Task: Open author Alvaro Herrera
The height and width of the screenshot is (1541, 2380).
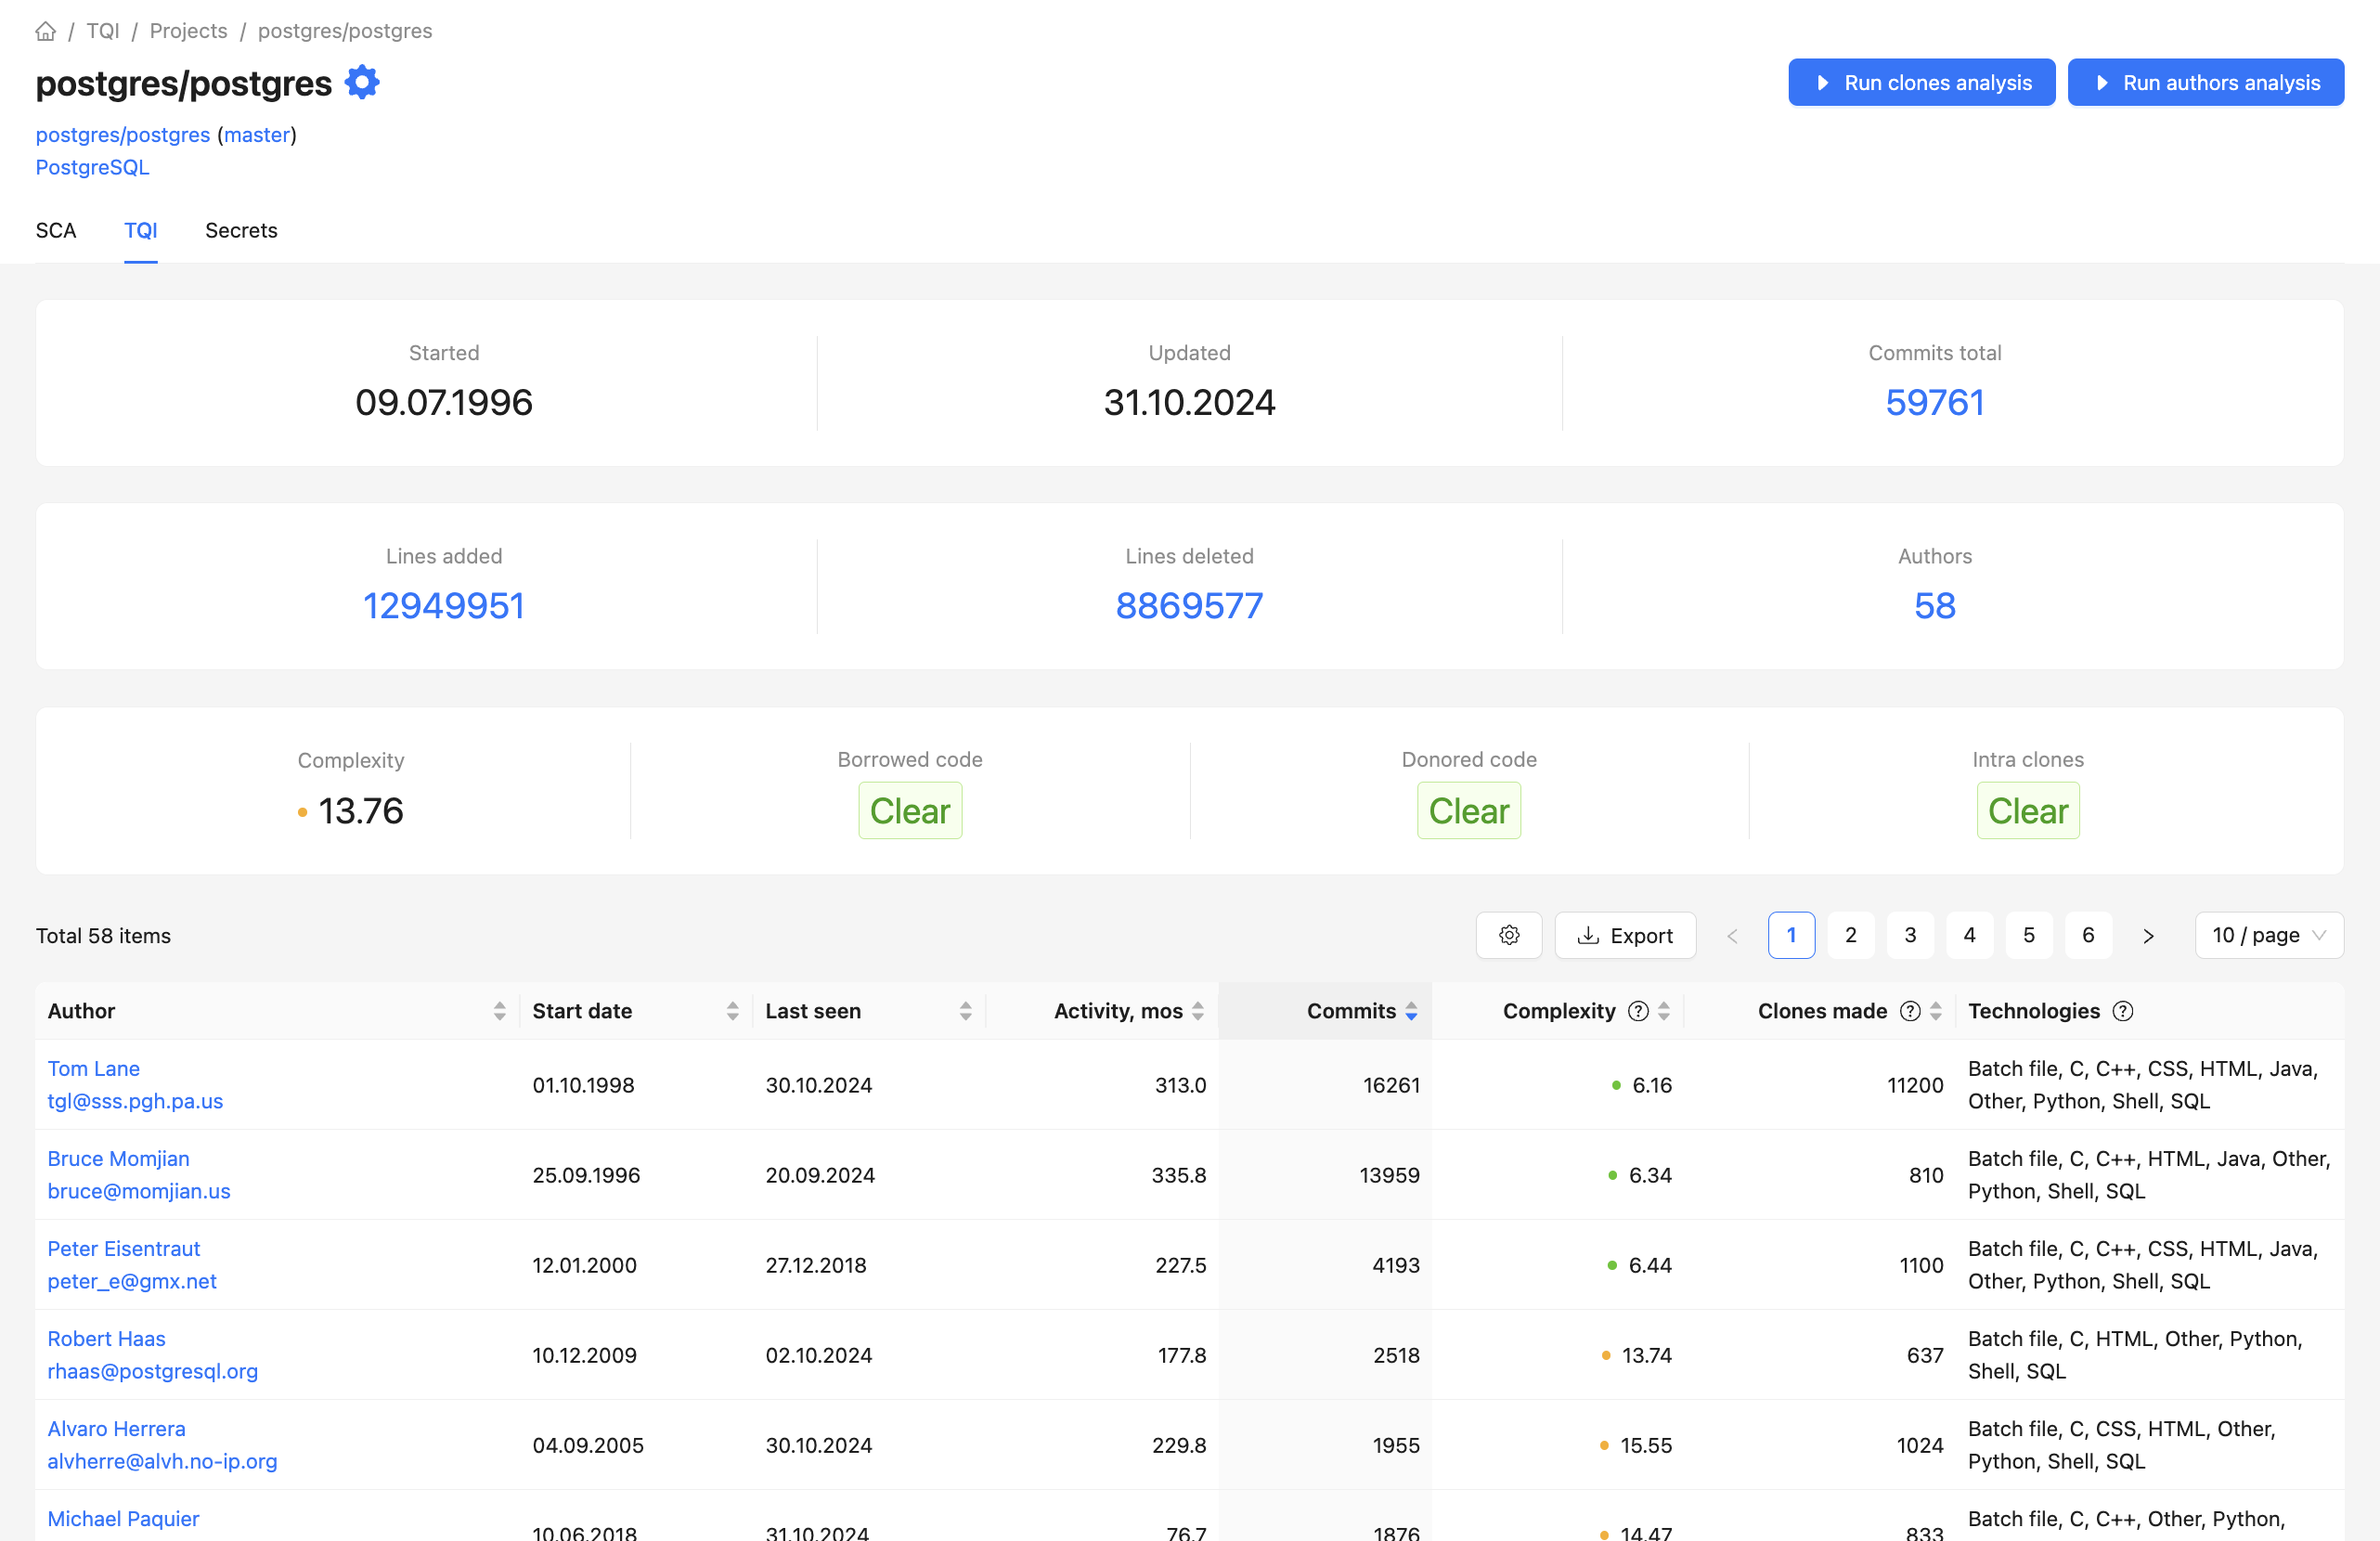Action: click(x=116, y=1428)
